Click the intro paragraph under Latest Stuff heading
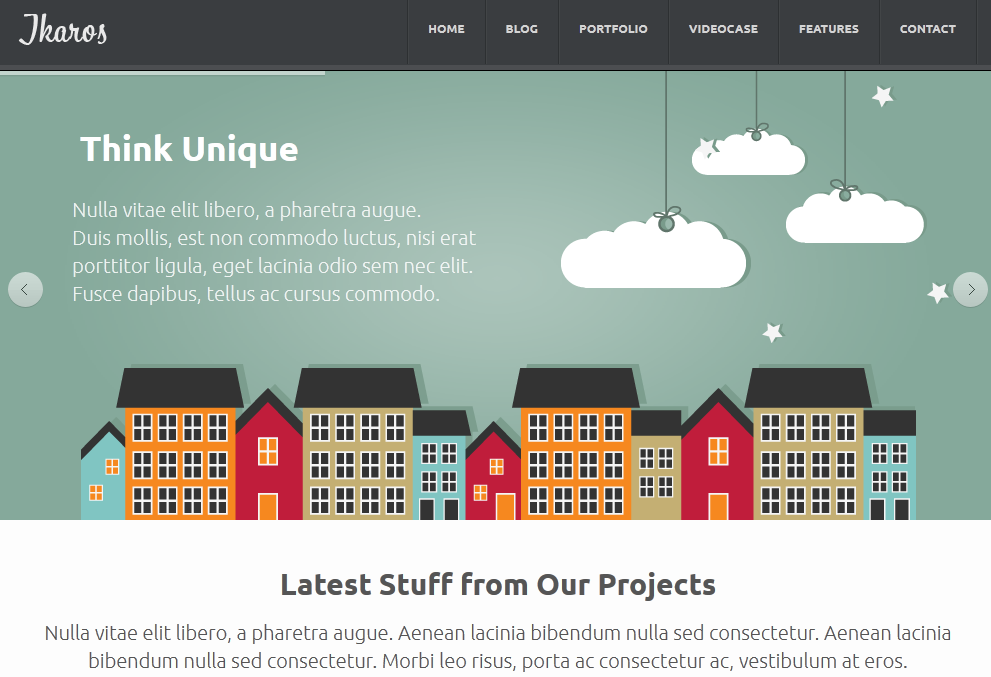 (x=498, y=647)
